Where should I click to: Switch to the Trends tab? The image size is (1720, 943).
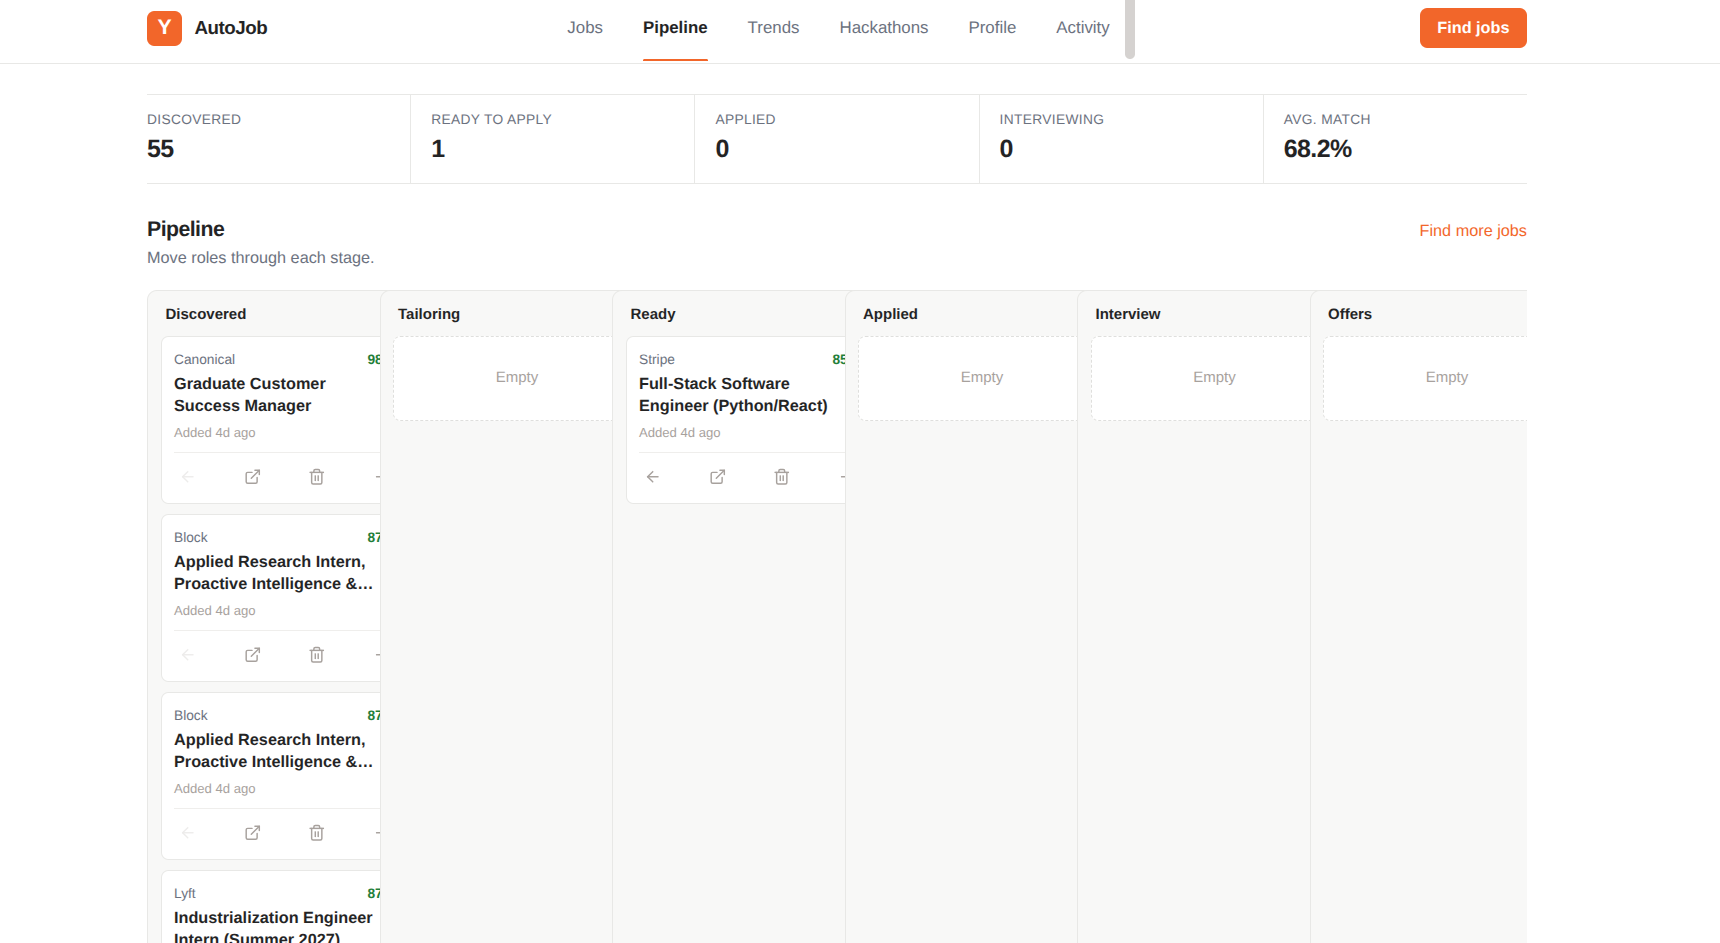[773, 28]
